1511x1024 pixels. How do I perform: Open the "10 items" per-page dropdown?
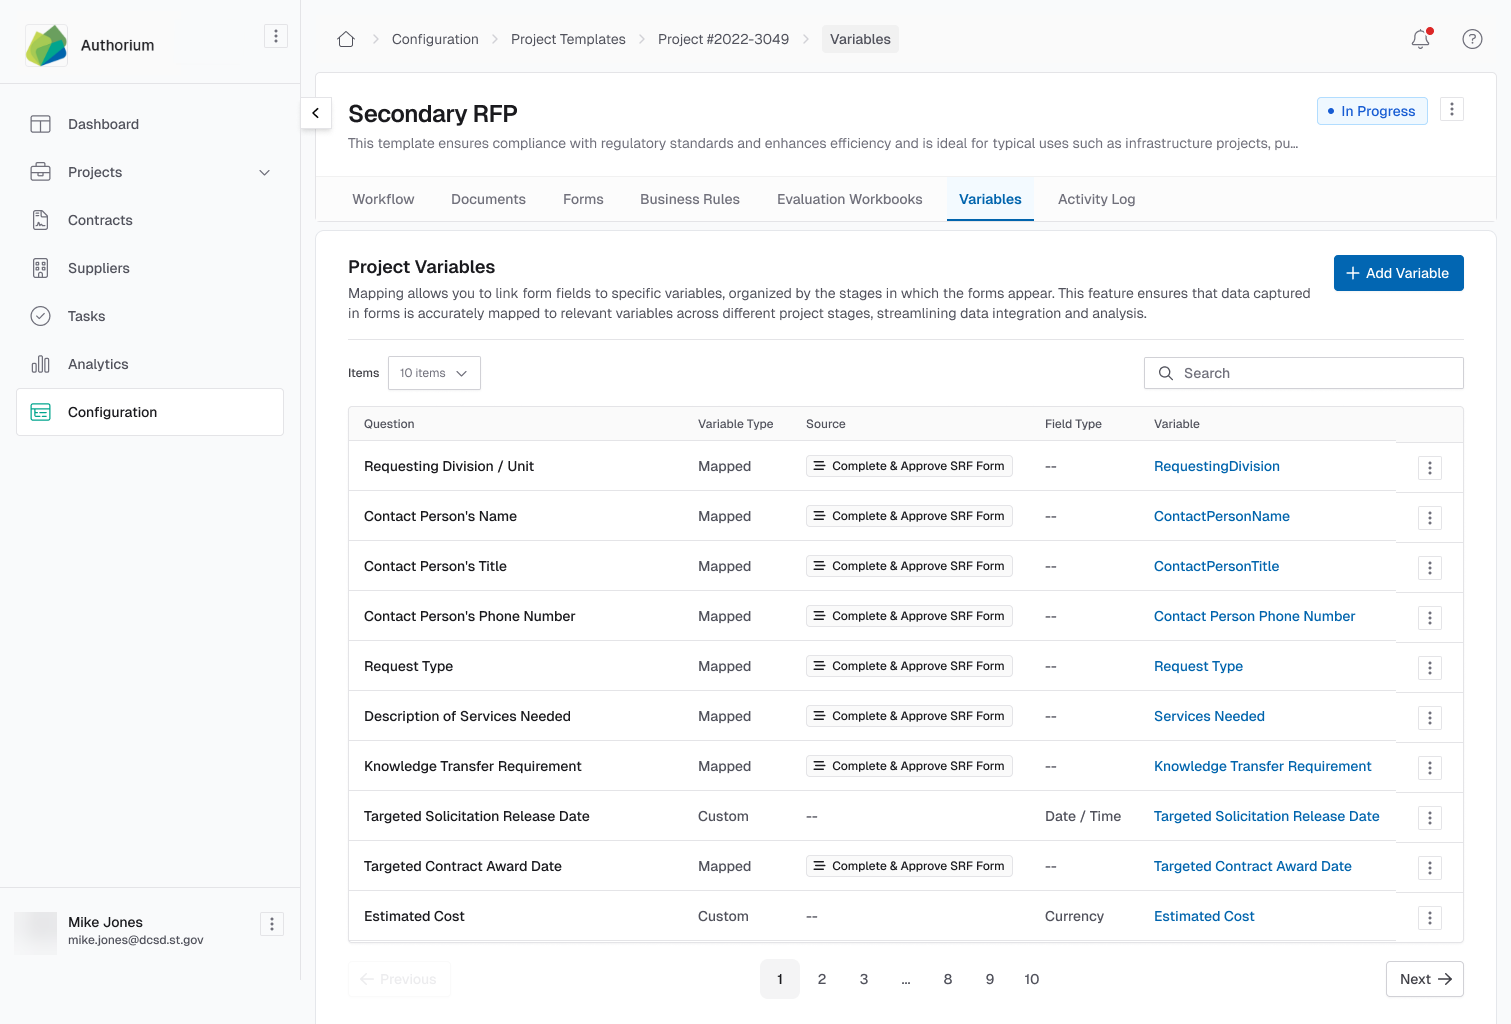pyautogui.click(x=433, y=372)
